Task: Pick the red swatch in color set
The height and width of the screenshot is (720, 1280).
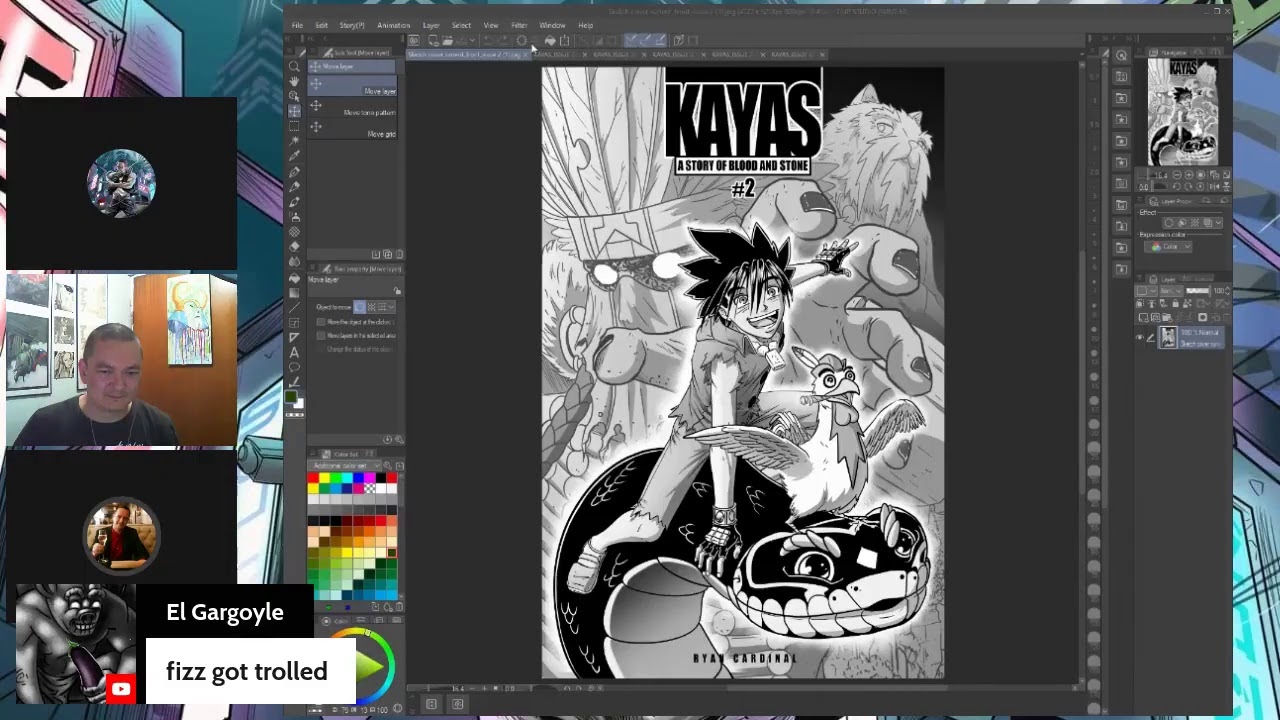Action: (x=313, y=479)
